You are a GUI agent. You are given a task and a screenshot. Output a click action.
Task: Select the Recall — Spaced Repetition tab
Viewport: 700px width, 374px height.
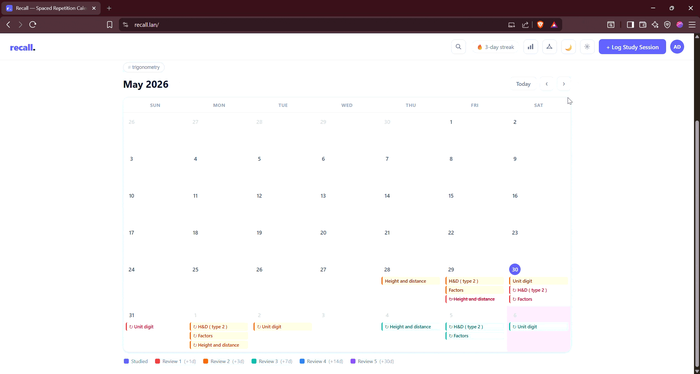point(50,8)
